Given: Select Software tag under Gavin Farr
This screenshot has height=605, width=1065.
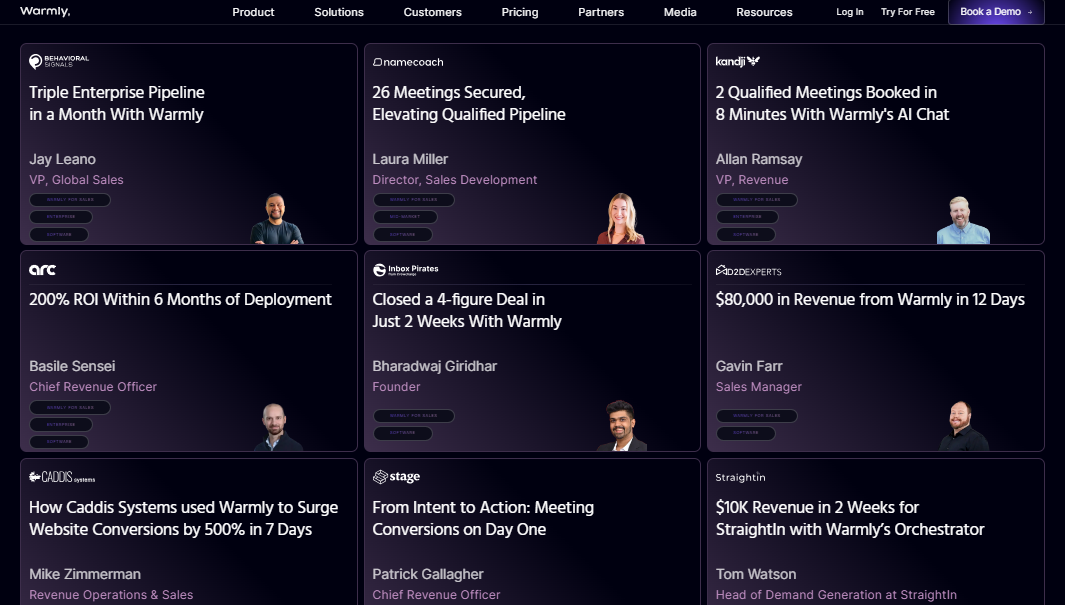Looking at the screenshot, I should 746,433.
